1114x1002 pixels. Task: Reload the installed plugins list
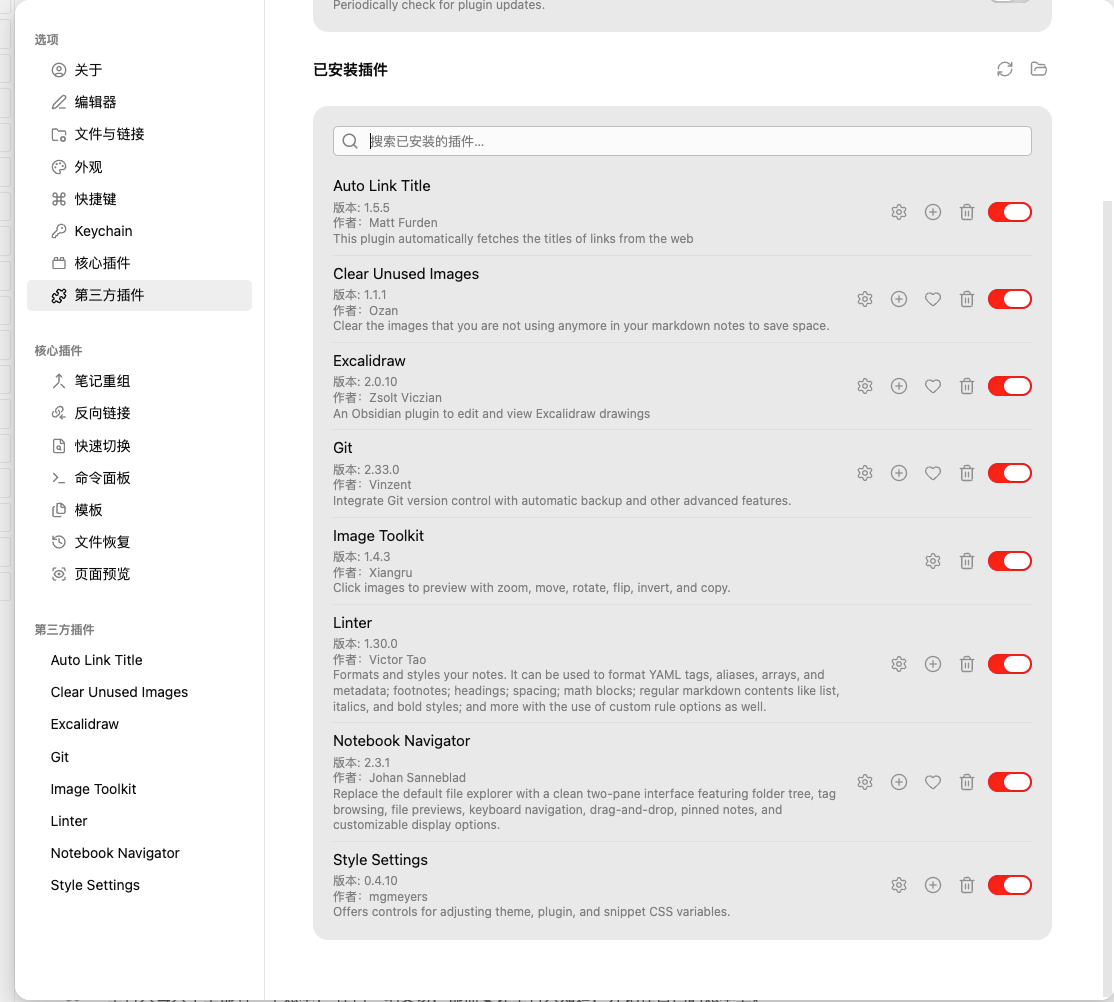(1005, 69)
